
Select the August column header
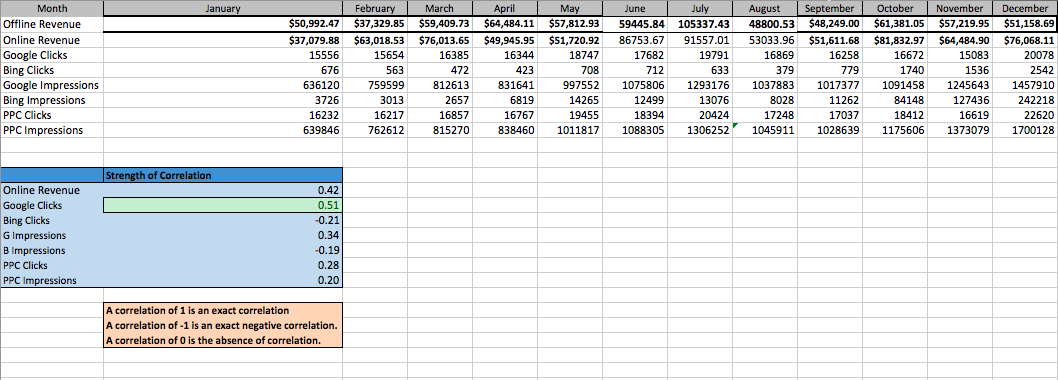point(764,9)
